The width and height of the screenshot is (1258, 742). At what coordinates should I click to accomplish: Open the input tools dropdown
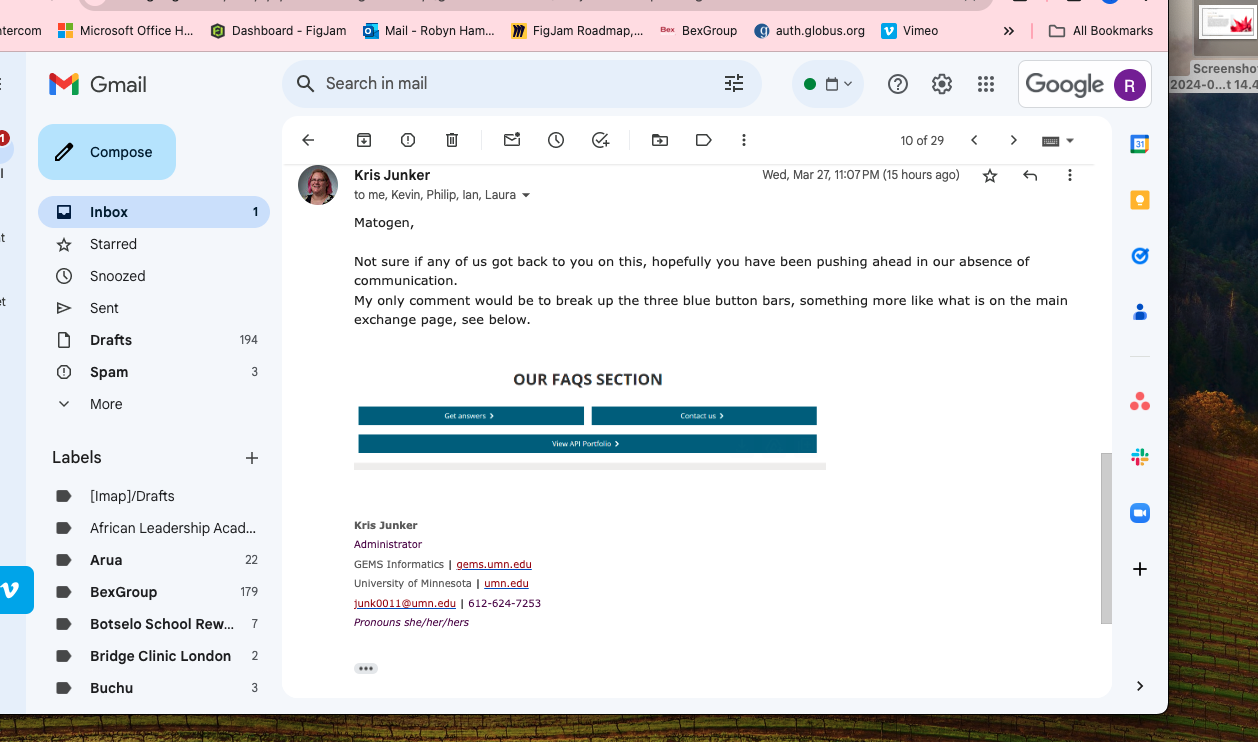click(1058, 141)
